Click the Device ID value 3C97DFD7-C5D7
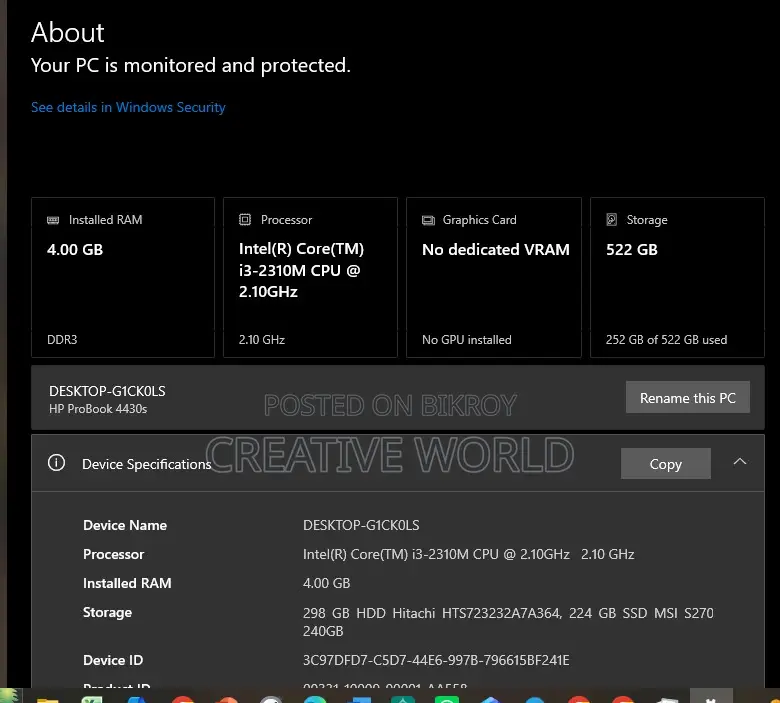 (x=436, y=660)
